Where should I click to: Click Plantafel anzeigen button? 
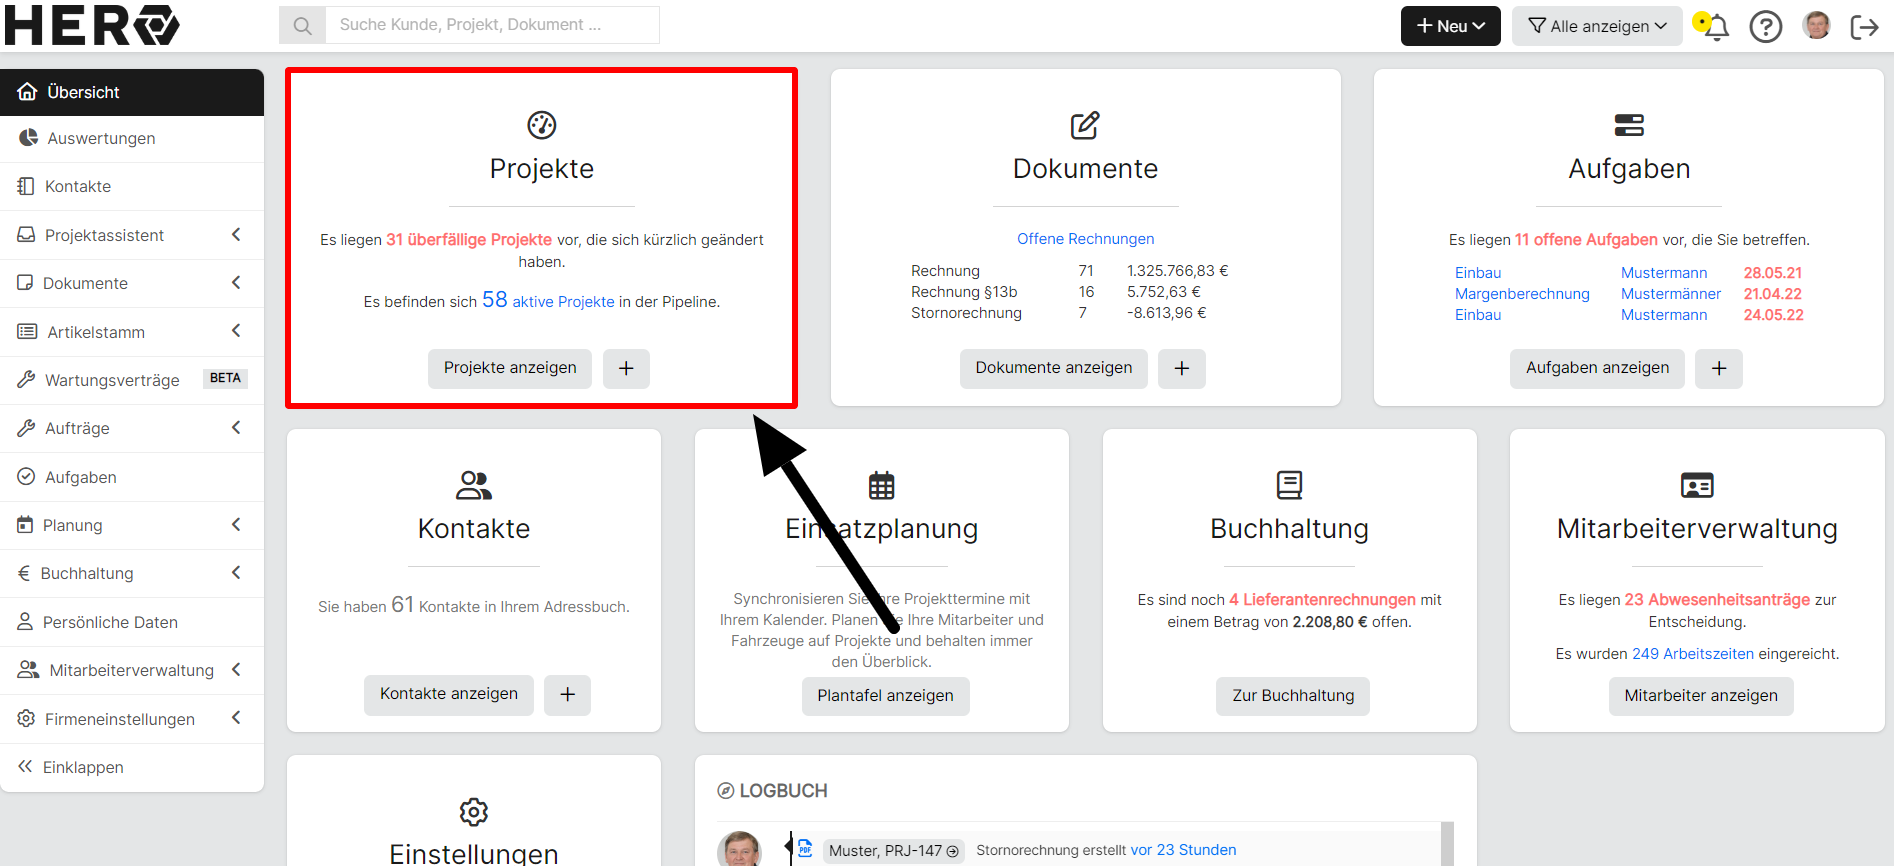pos(885,696)
